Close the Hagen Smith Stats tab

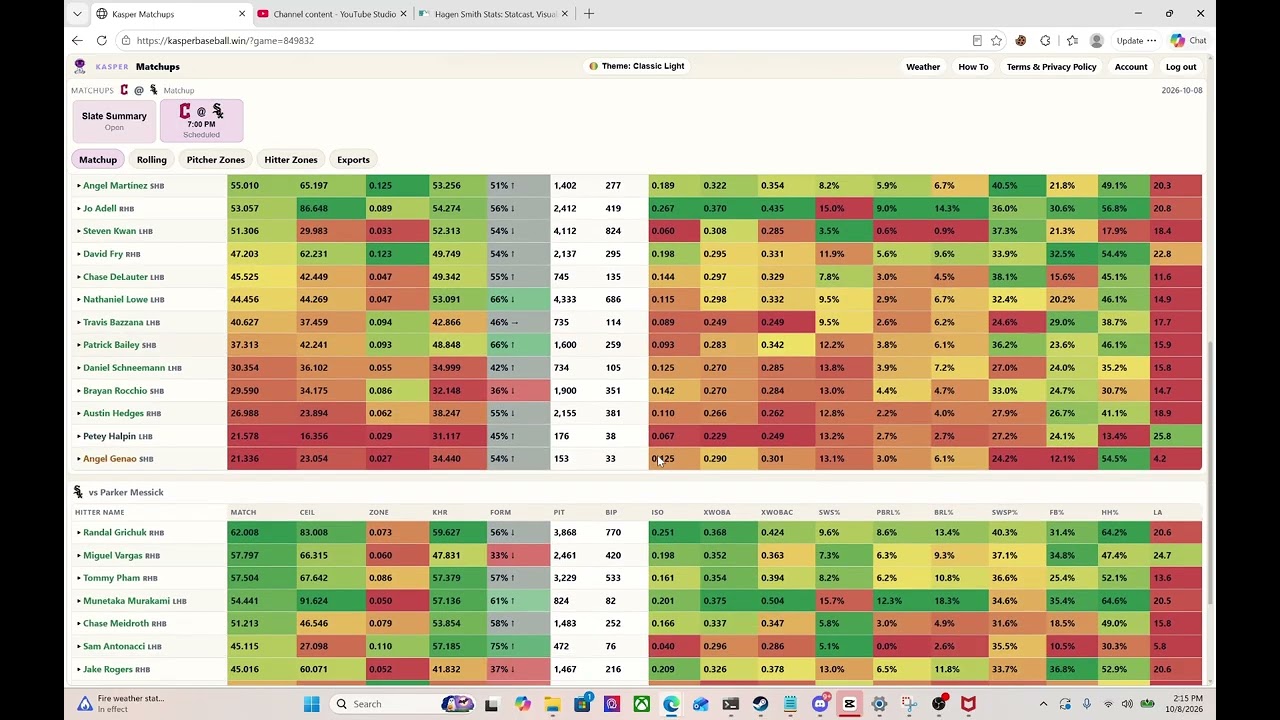565,14
